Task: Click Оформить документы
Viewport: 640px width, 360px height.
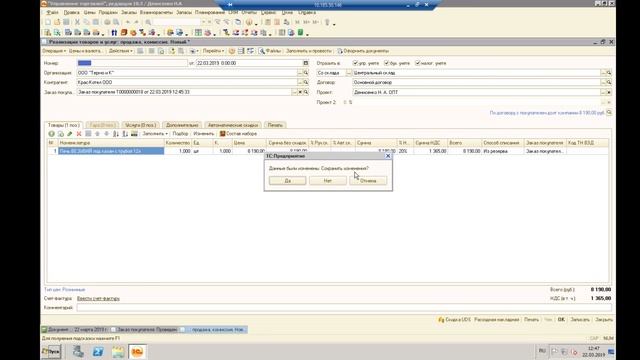Action: click(363, 51)
